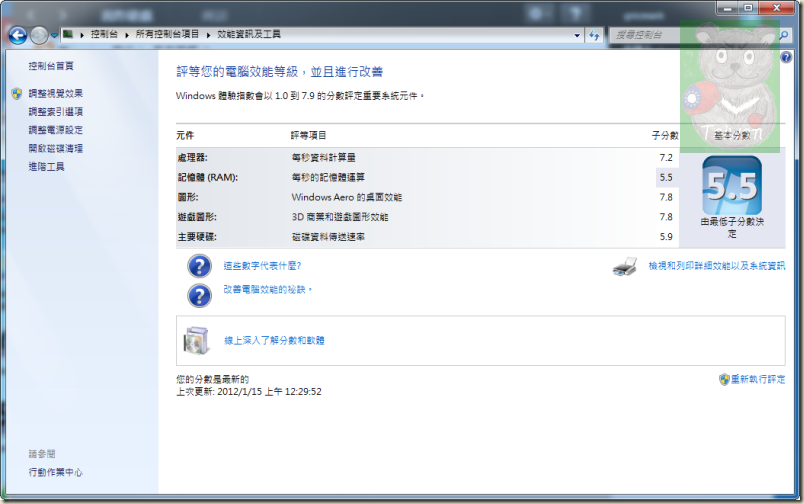Click the magnifier search icon
This screenshot has height=504, width=804.
click(783, 35)
